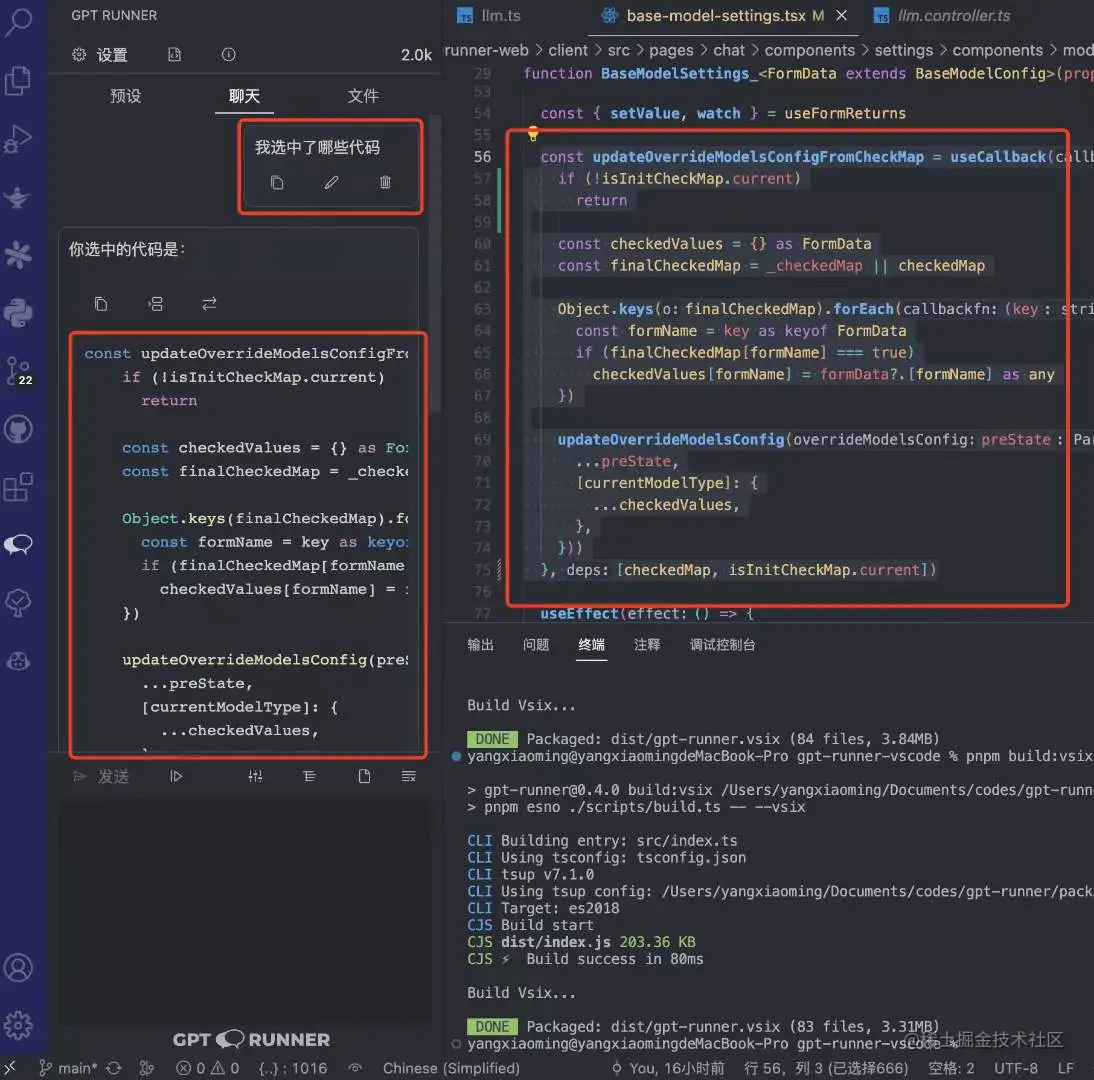Screen dimensions: 1094x1080
Task: Select the 问题 panel tab
Action: tap(536, 645)
